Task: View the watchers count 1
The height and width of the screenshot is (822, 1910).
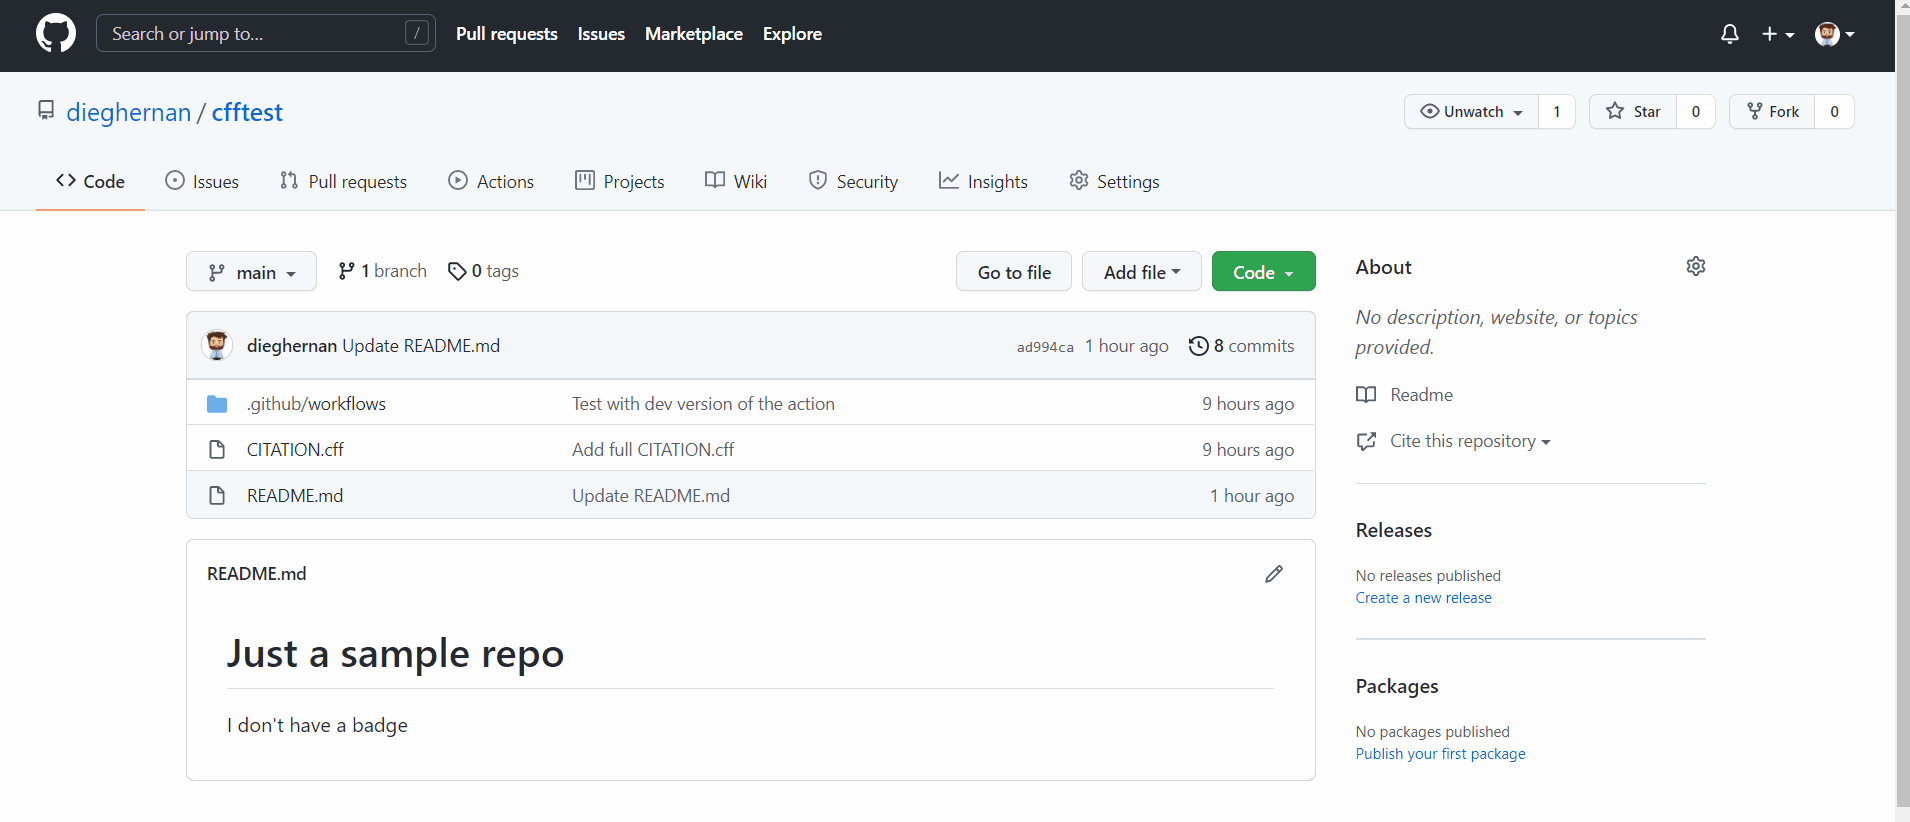Action: click(x=1557, y=112)
